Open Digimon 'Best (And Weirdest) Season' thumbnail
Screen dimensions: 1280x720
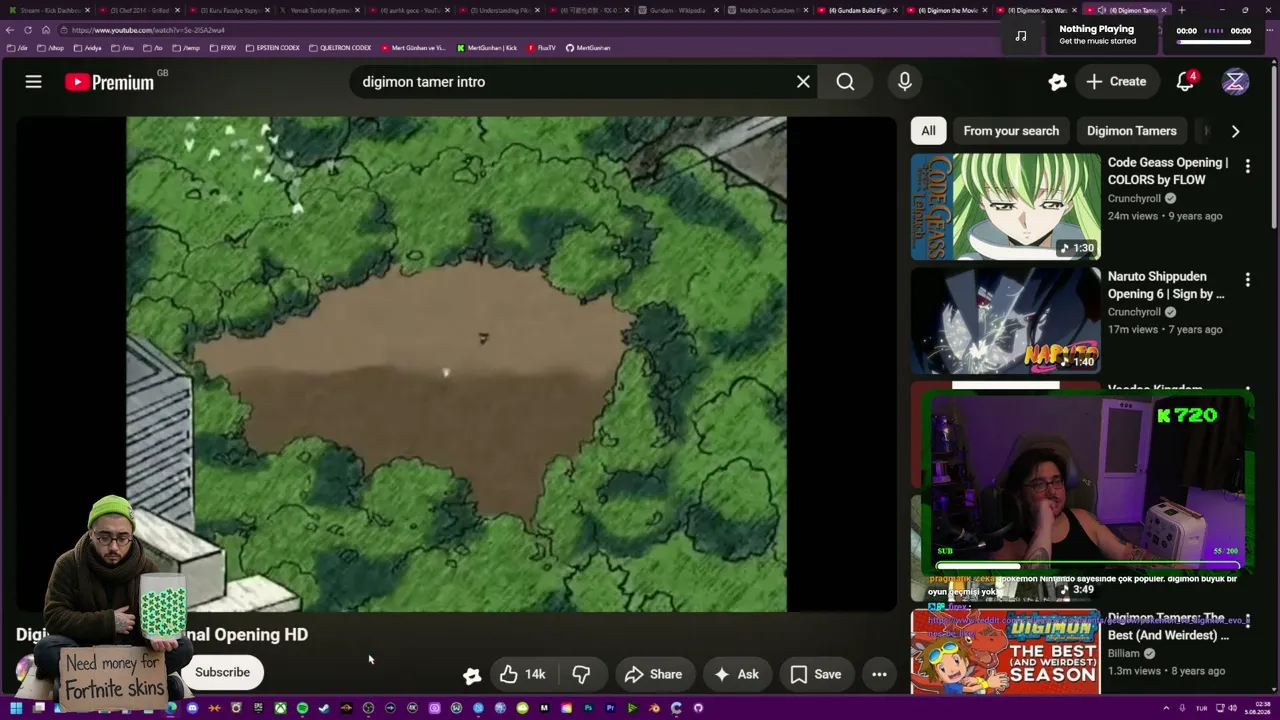tap(1005, 652)
